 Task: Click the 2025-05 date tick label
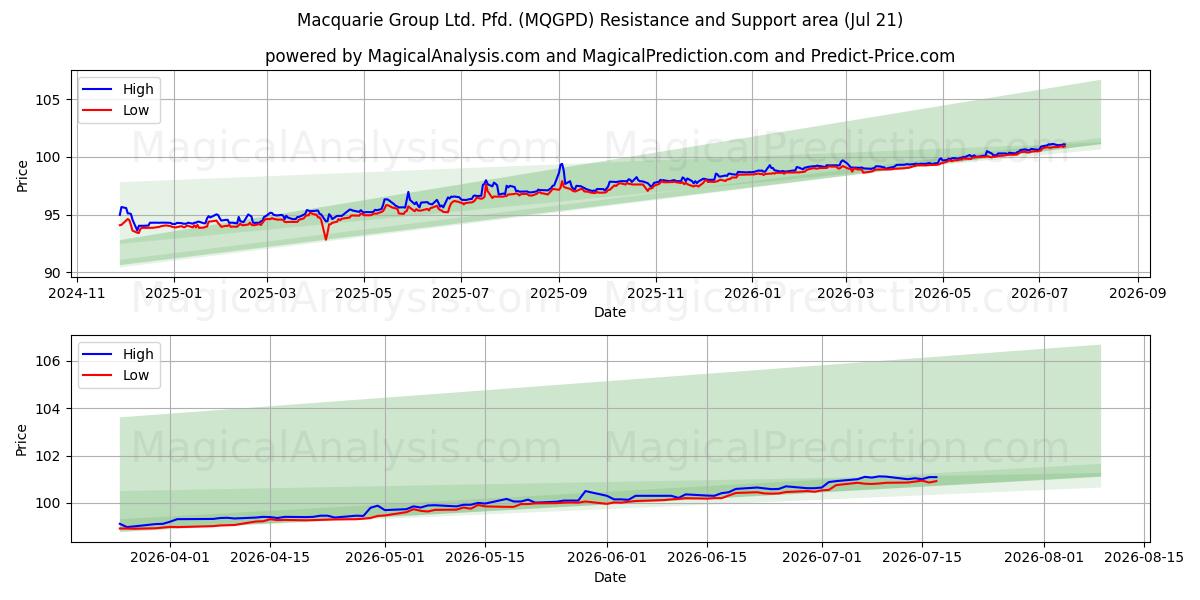364,293
